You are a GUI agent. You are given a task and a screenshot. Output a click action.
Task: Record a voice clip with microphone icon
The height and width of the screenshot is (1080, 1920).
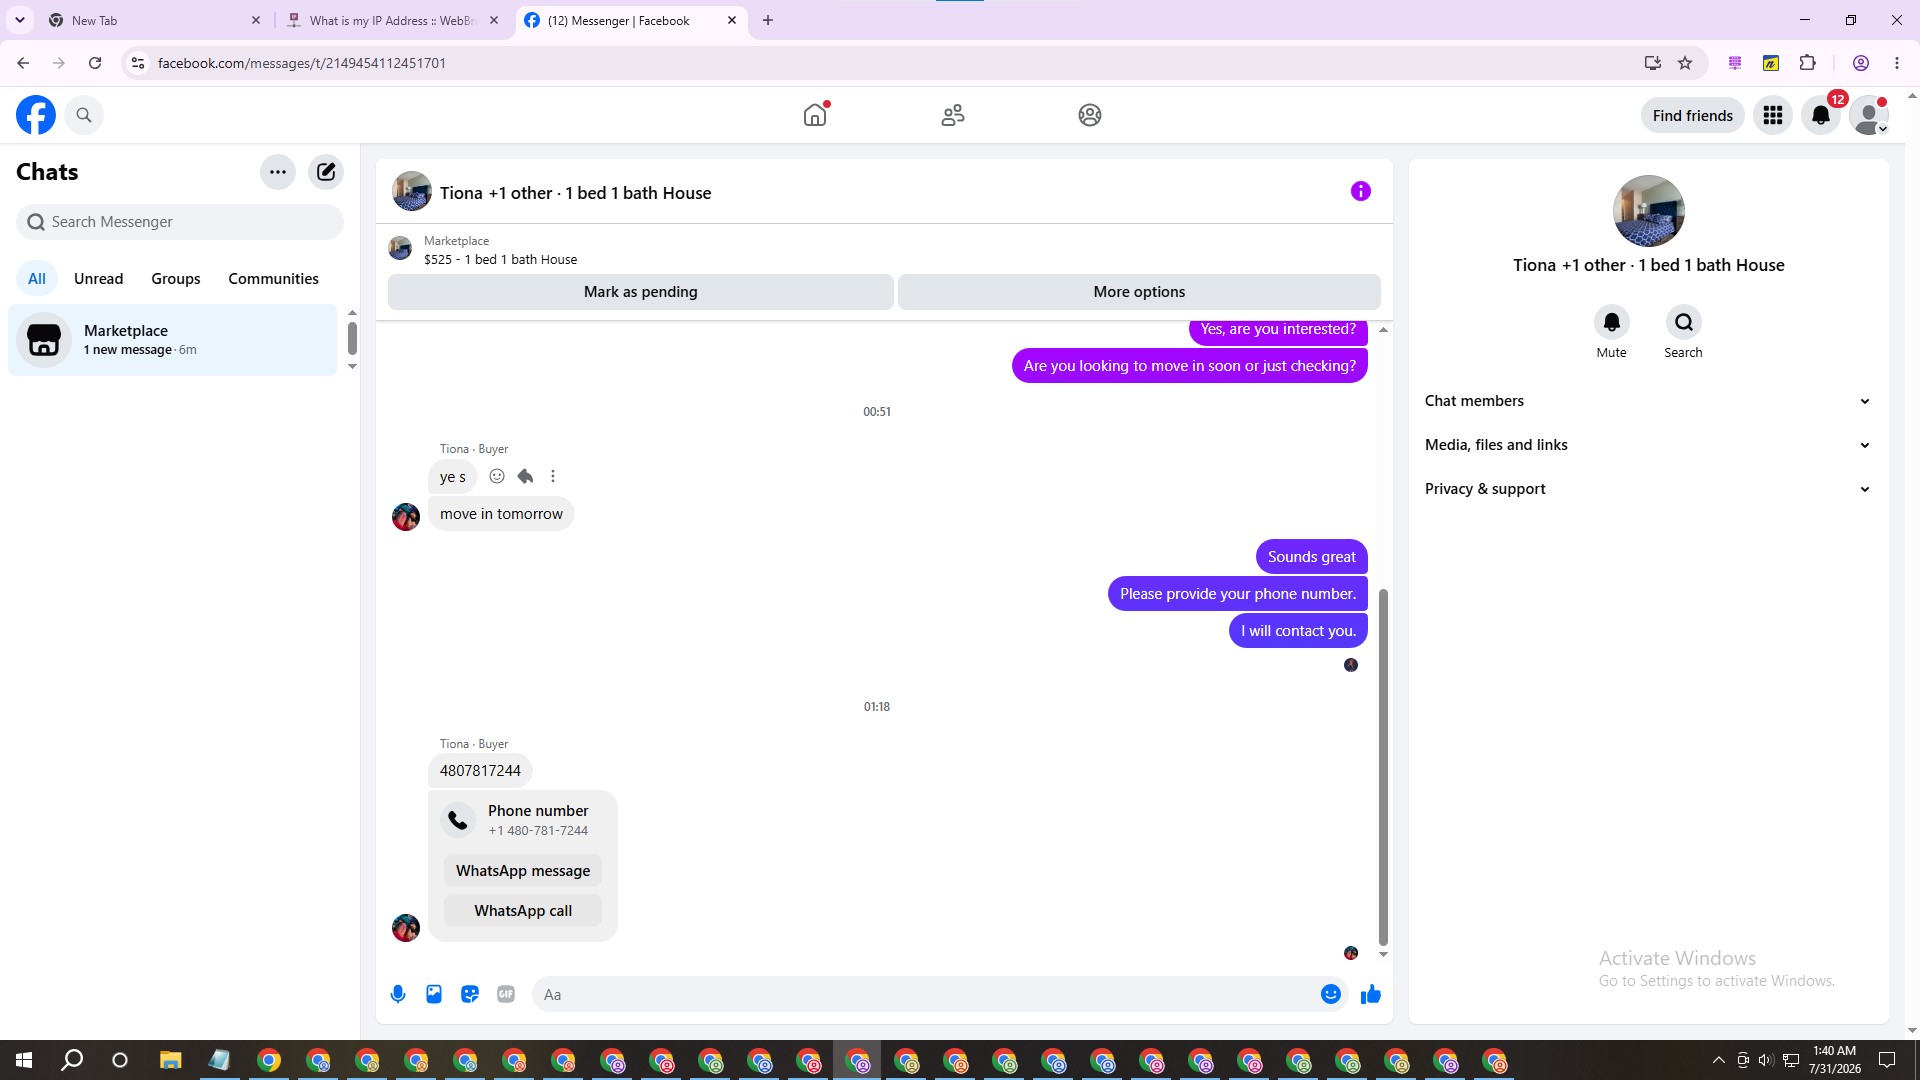[x=398, y=994]
